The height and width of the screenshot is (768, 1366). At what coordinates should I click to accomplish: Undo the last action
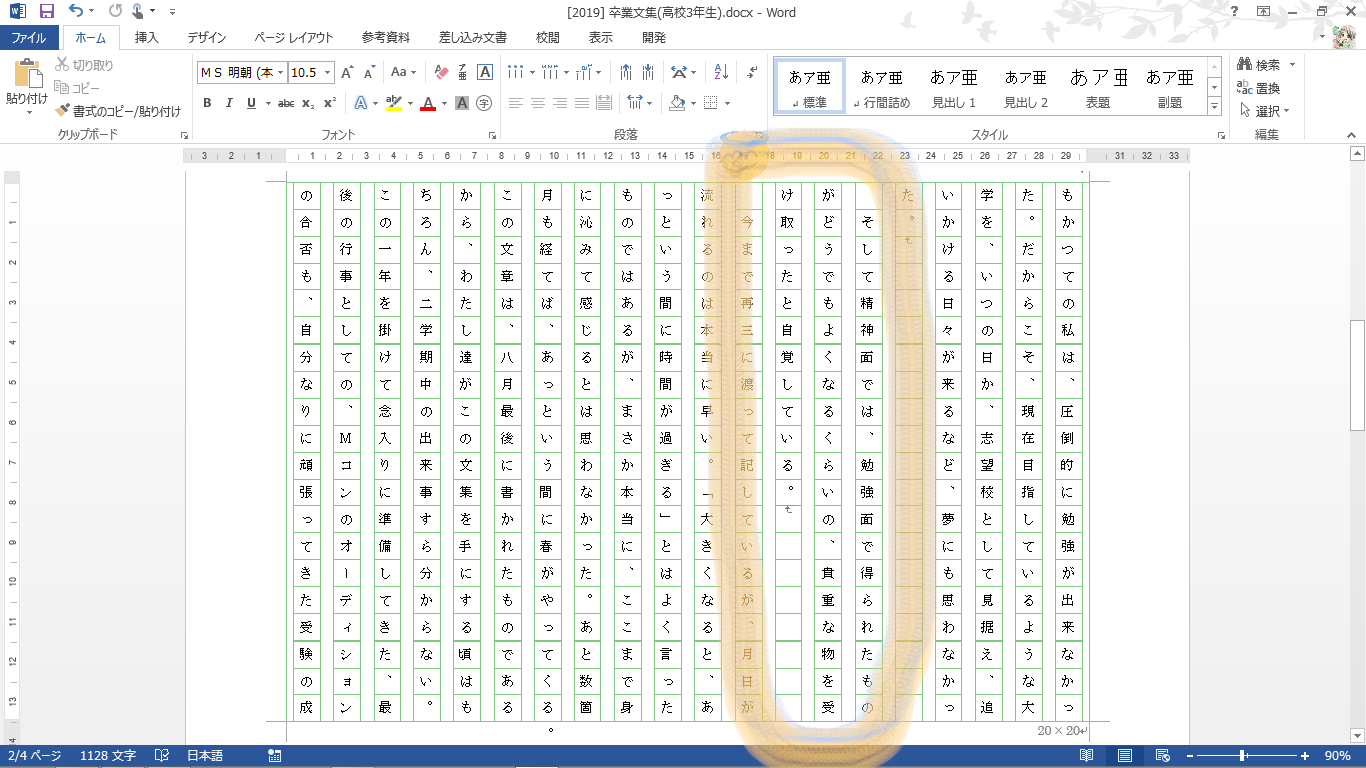pyautogui.click(x=77, y=11)
